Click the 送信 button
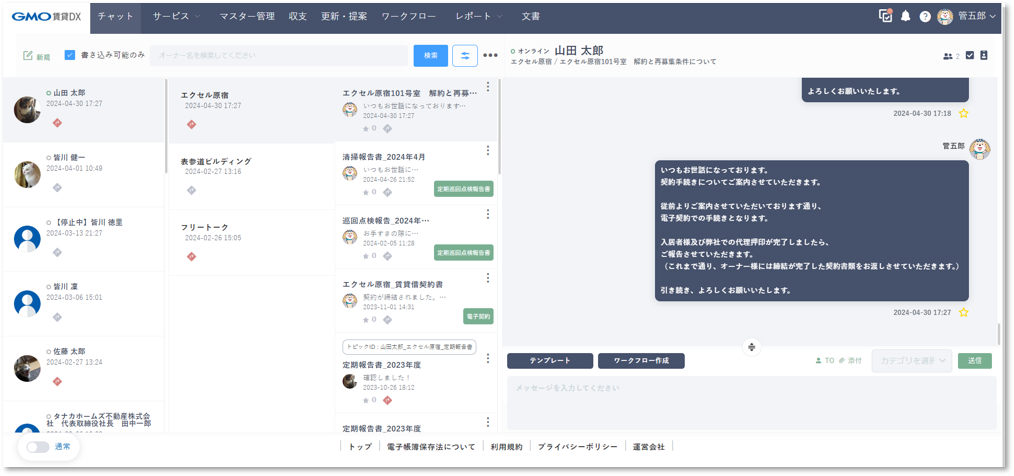 point(975,361)
